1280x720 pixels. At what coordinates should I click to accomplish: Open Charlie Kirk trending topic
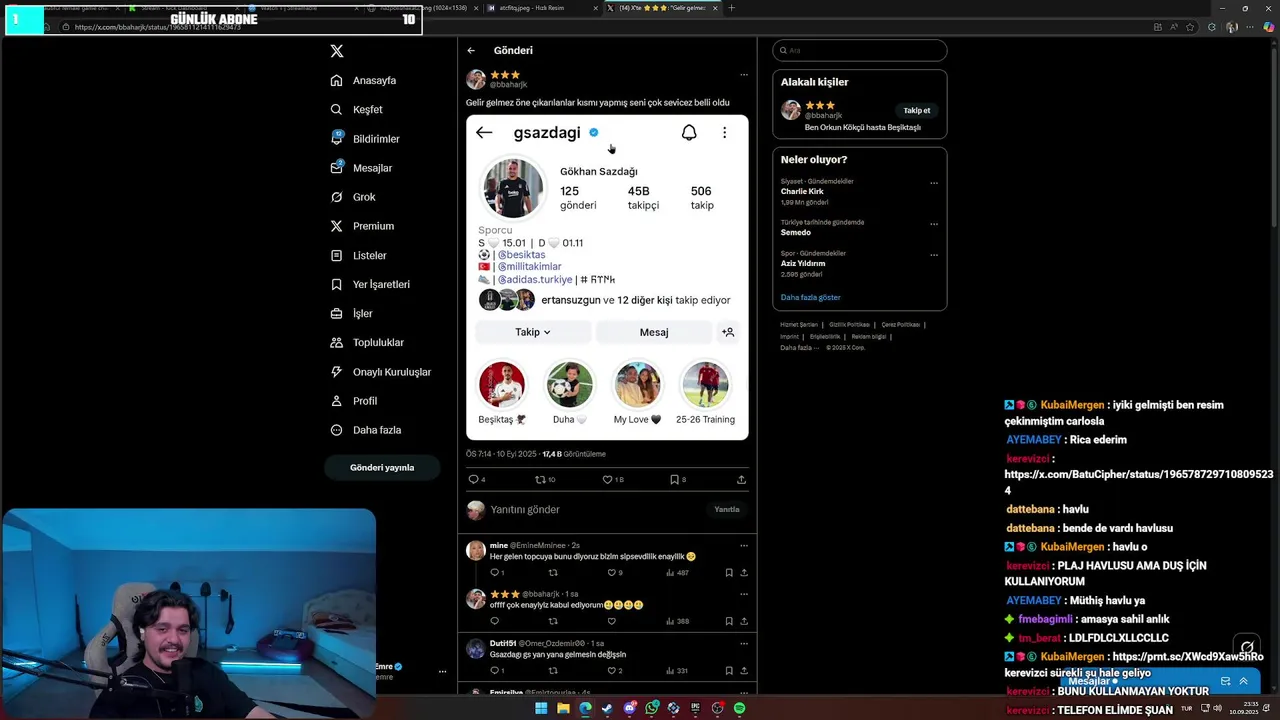tap(801, 191)
